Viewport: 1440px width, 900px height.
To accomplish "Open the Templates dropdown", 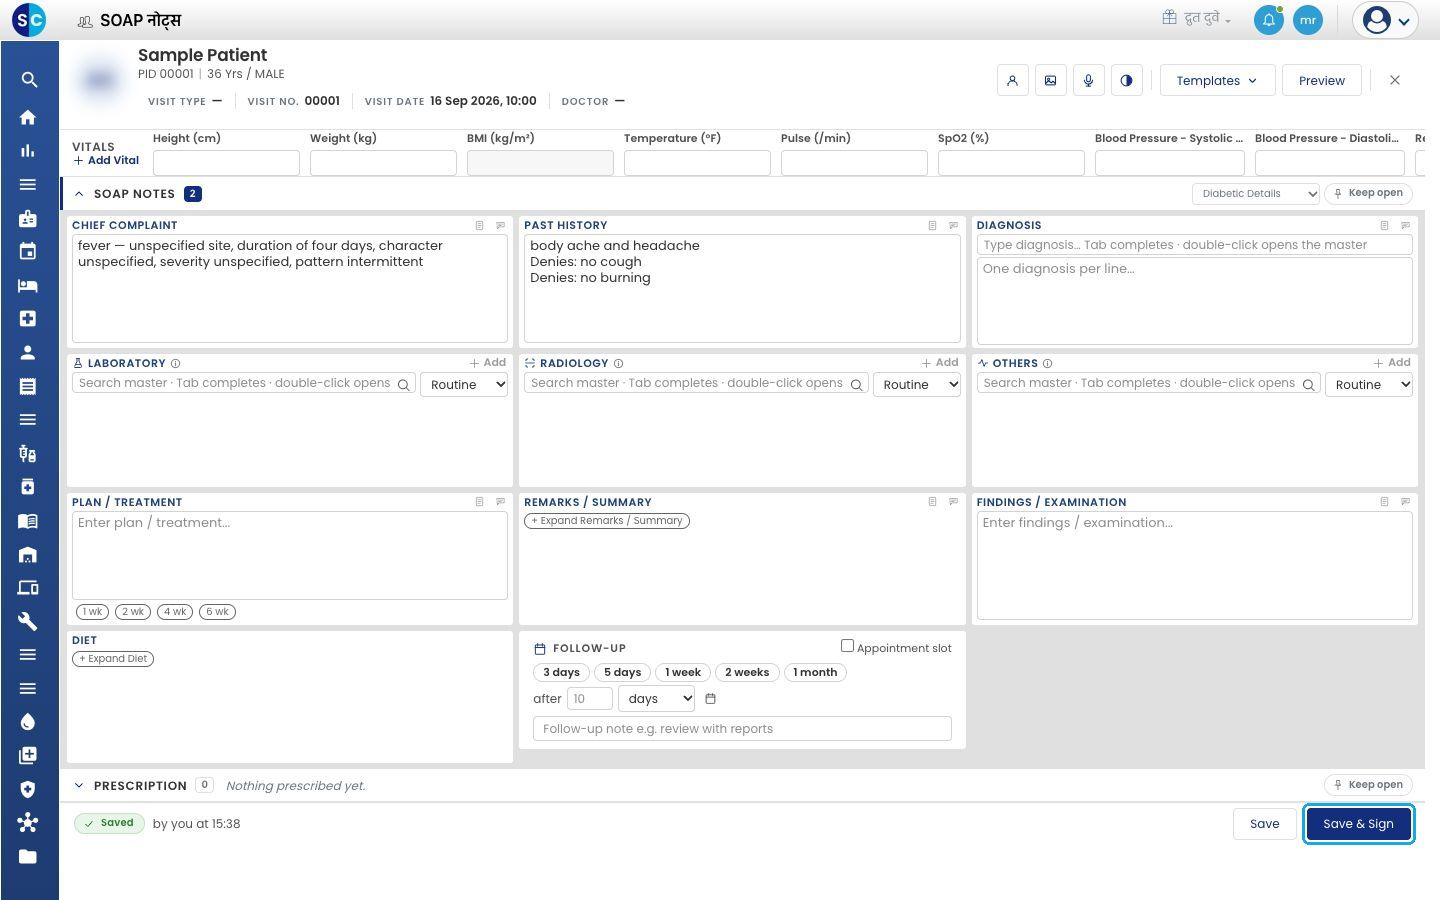I will [x=1217, y=81].
